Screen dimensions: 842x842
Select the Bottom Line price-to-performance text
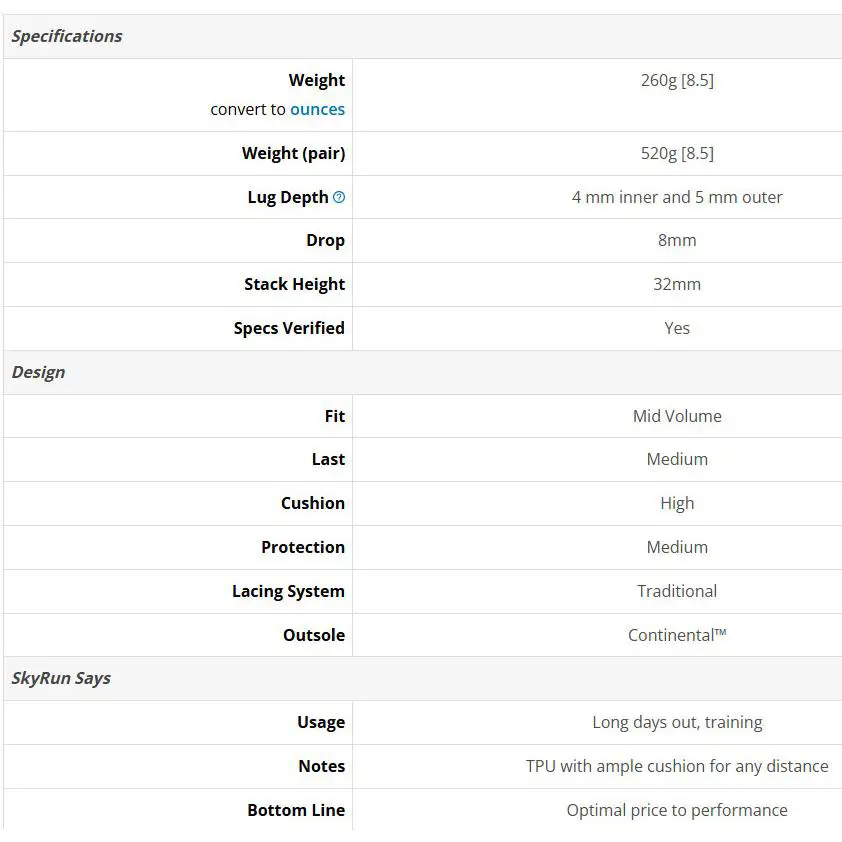tap(677, 810)
